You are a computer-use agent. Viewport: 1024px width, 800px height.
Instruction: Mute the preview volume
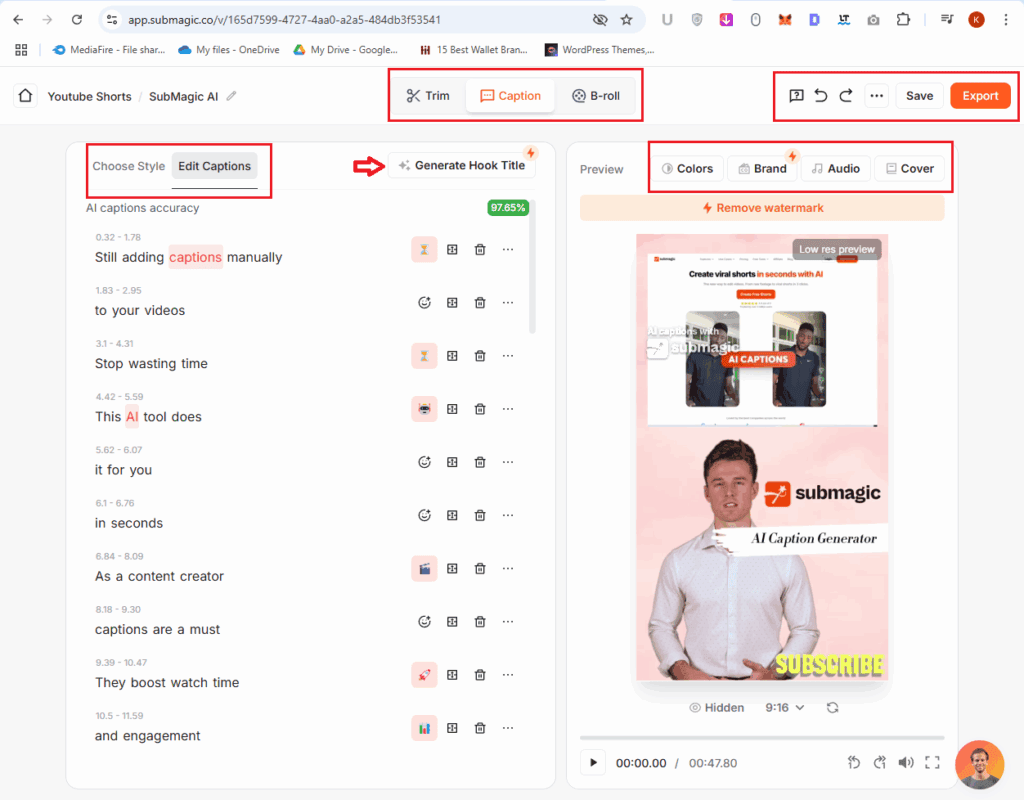pos(906,763)
